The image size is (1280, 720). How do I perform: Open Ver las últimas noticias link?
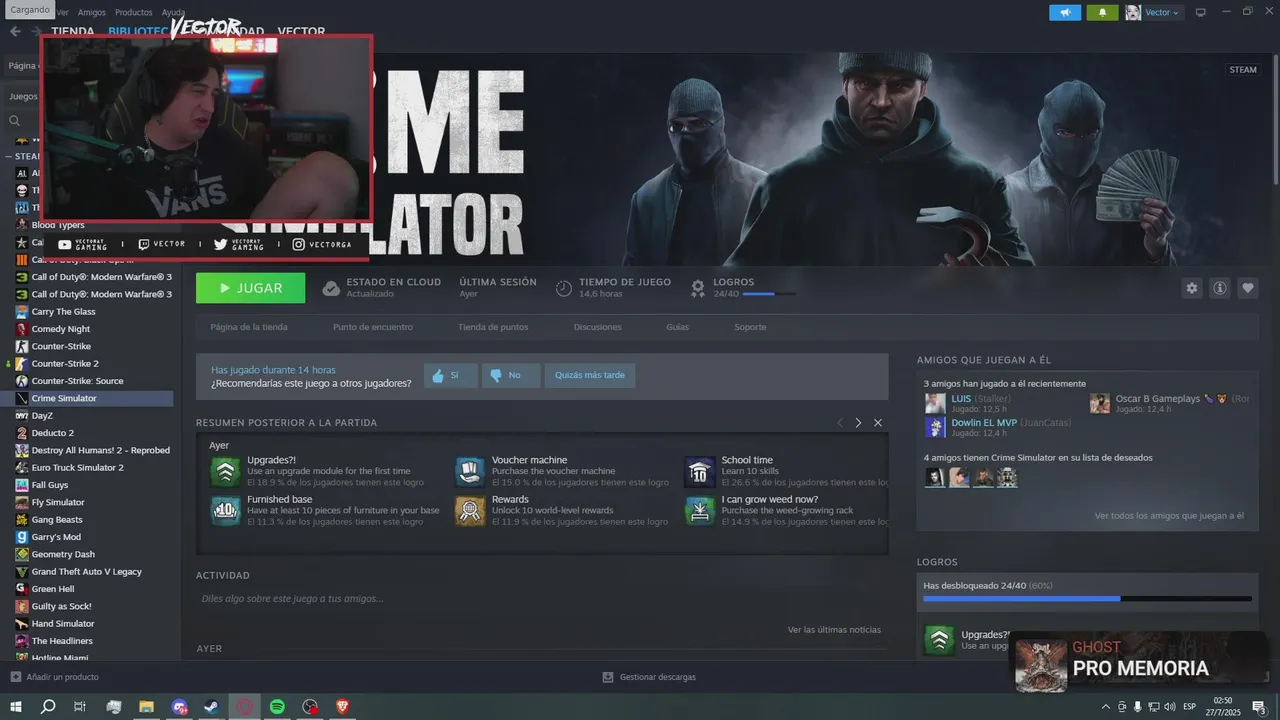834,630
